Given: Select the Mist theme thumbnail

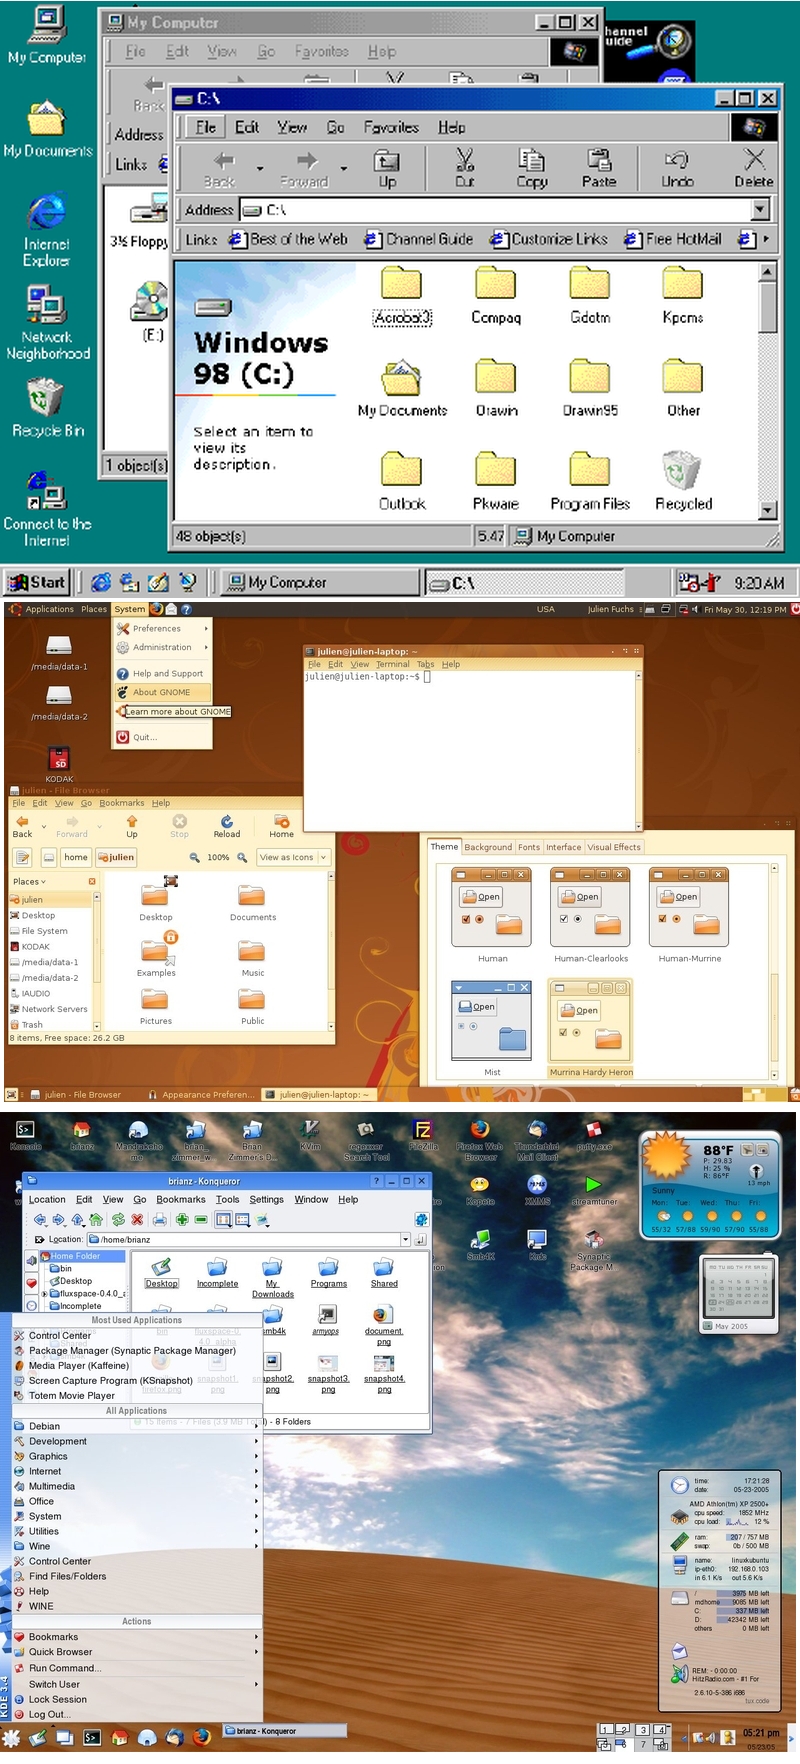Looking at the screenshot, I should (x=492, y=1027).
